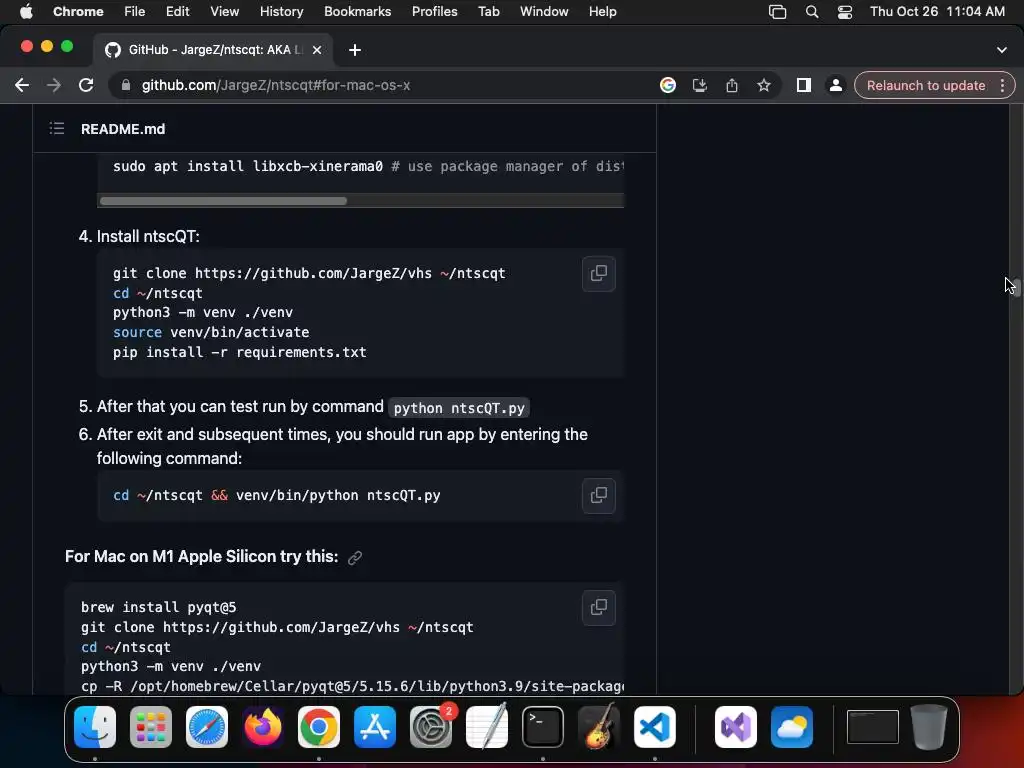The image size is (1024, 768).
Task: Open the Edit menu
Action: (x=177, y=11)
